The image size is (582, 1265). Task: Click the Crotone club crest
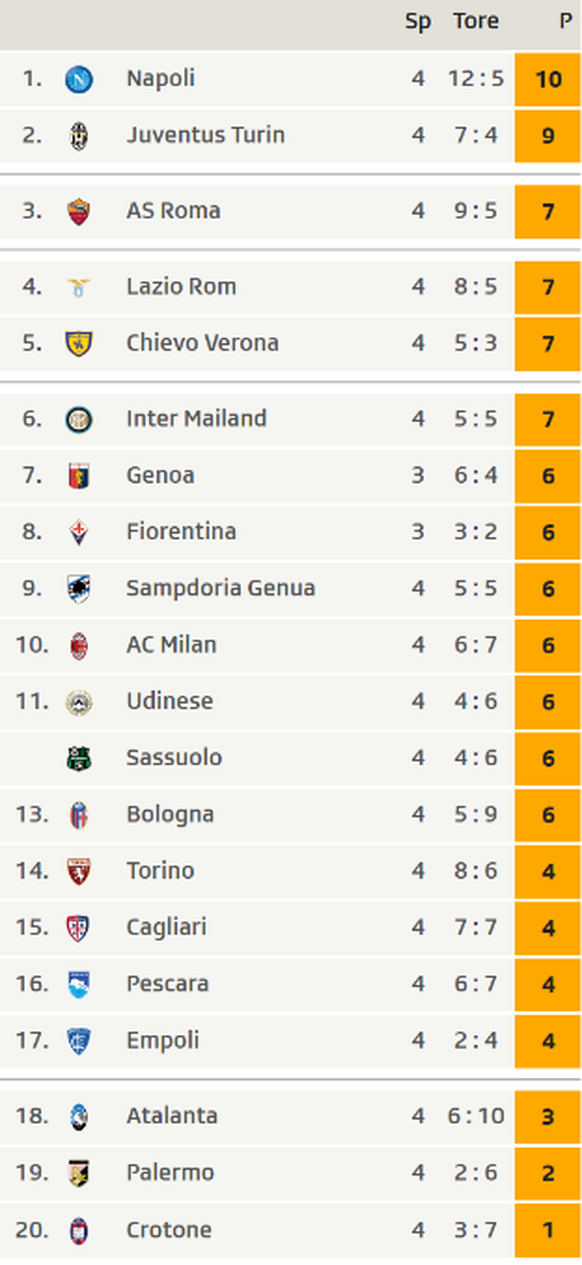(x=79, y=1230)
